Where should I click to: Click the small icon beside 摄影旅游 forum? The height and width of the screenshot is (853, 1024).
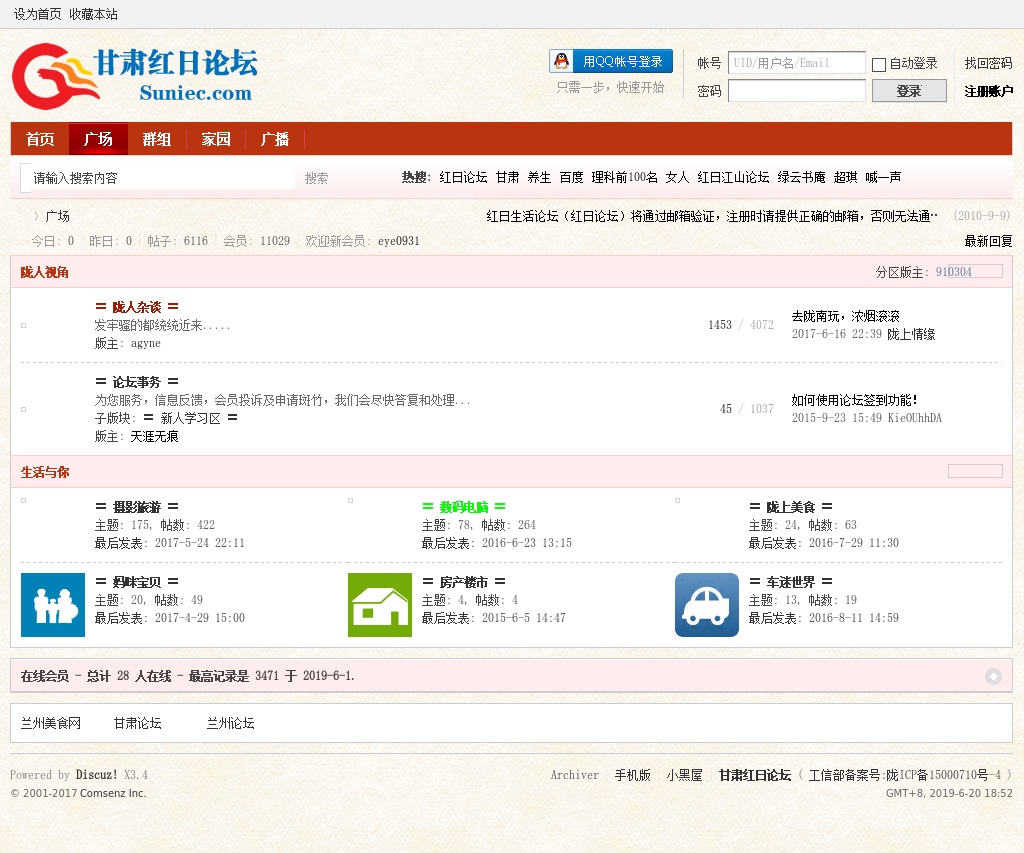coord(24,500)
